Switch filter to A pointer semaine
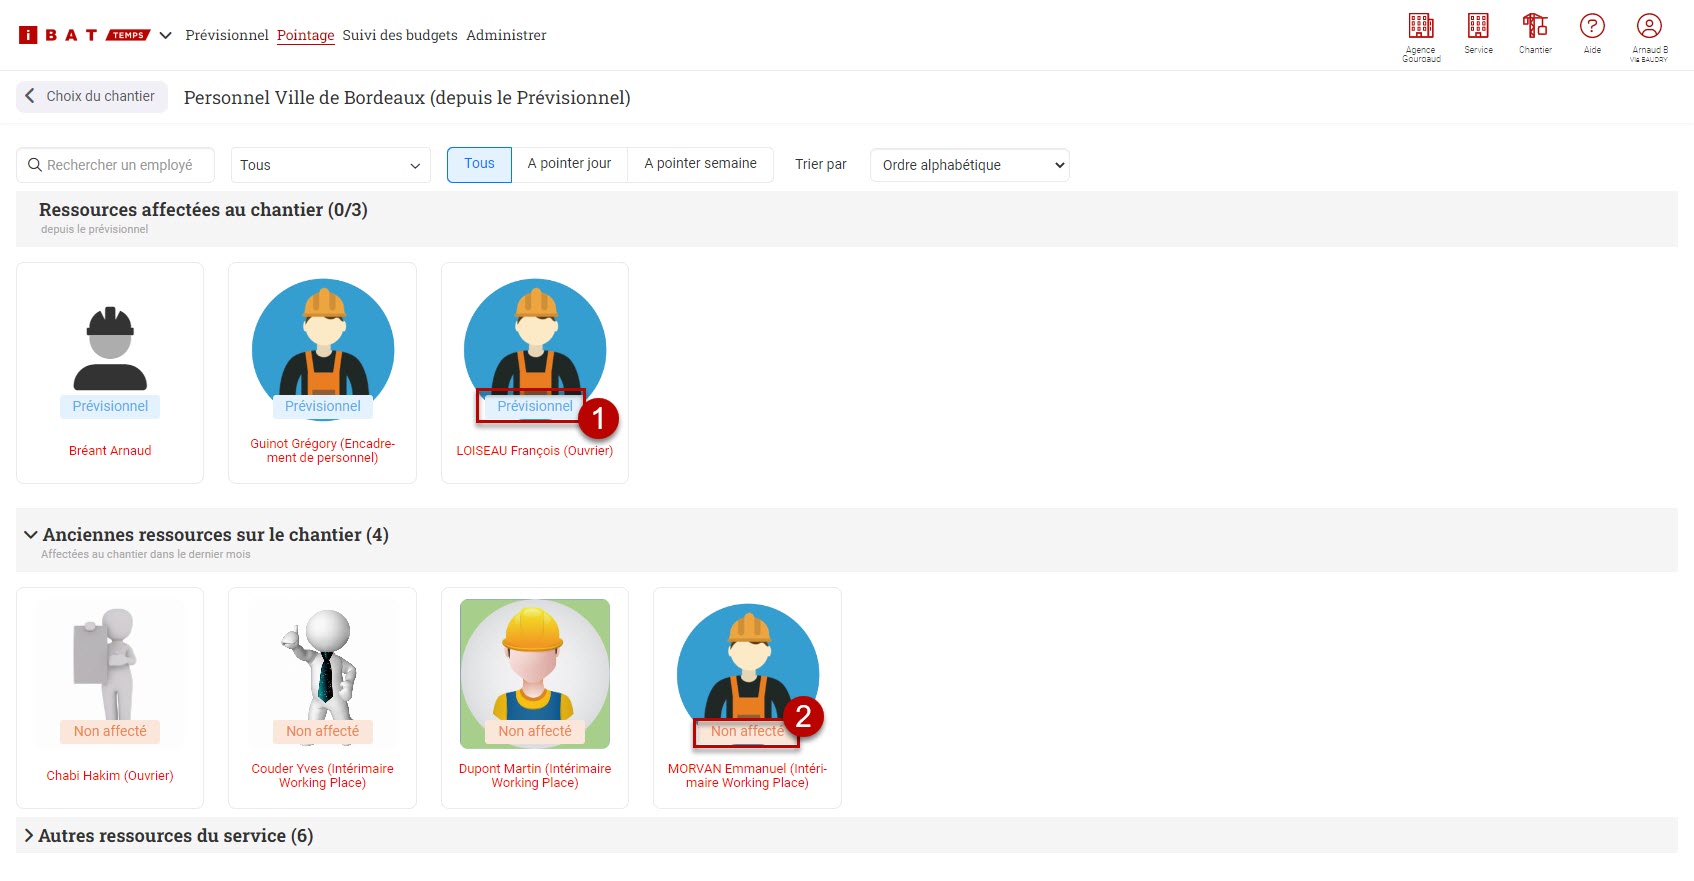Image resolution: width=1694 pixels, height=881 pixels. 700,164
